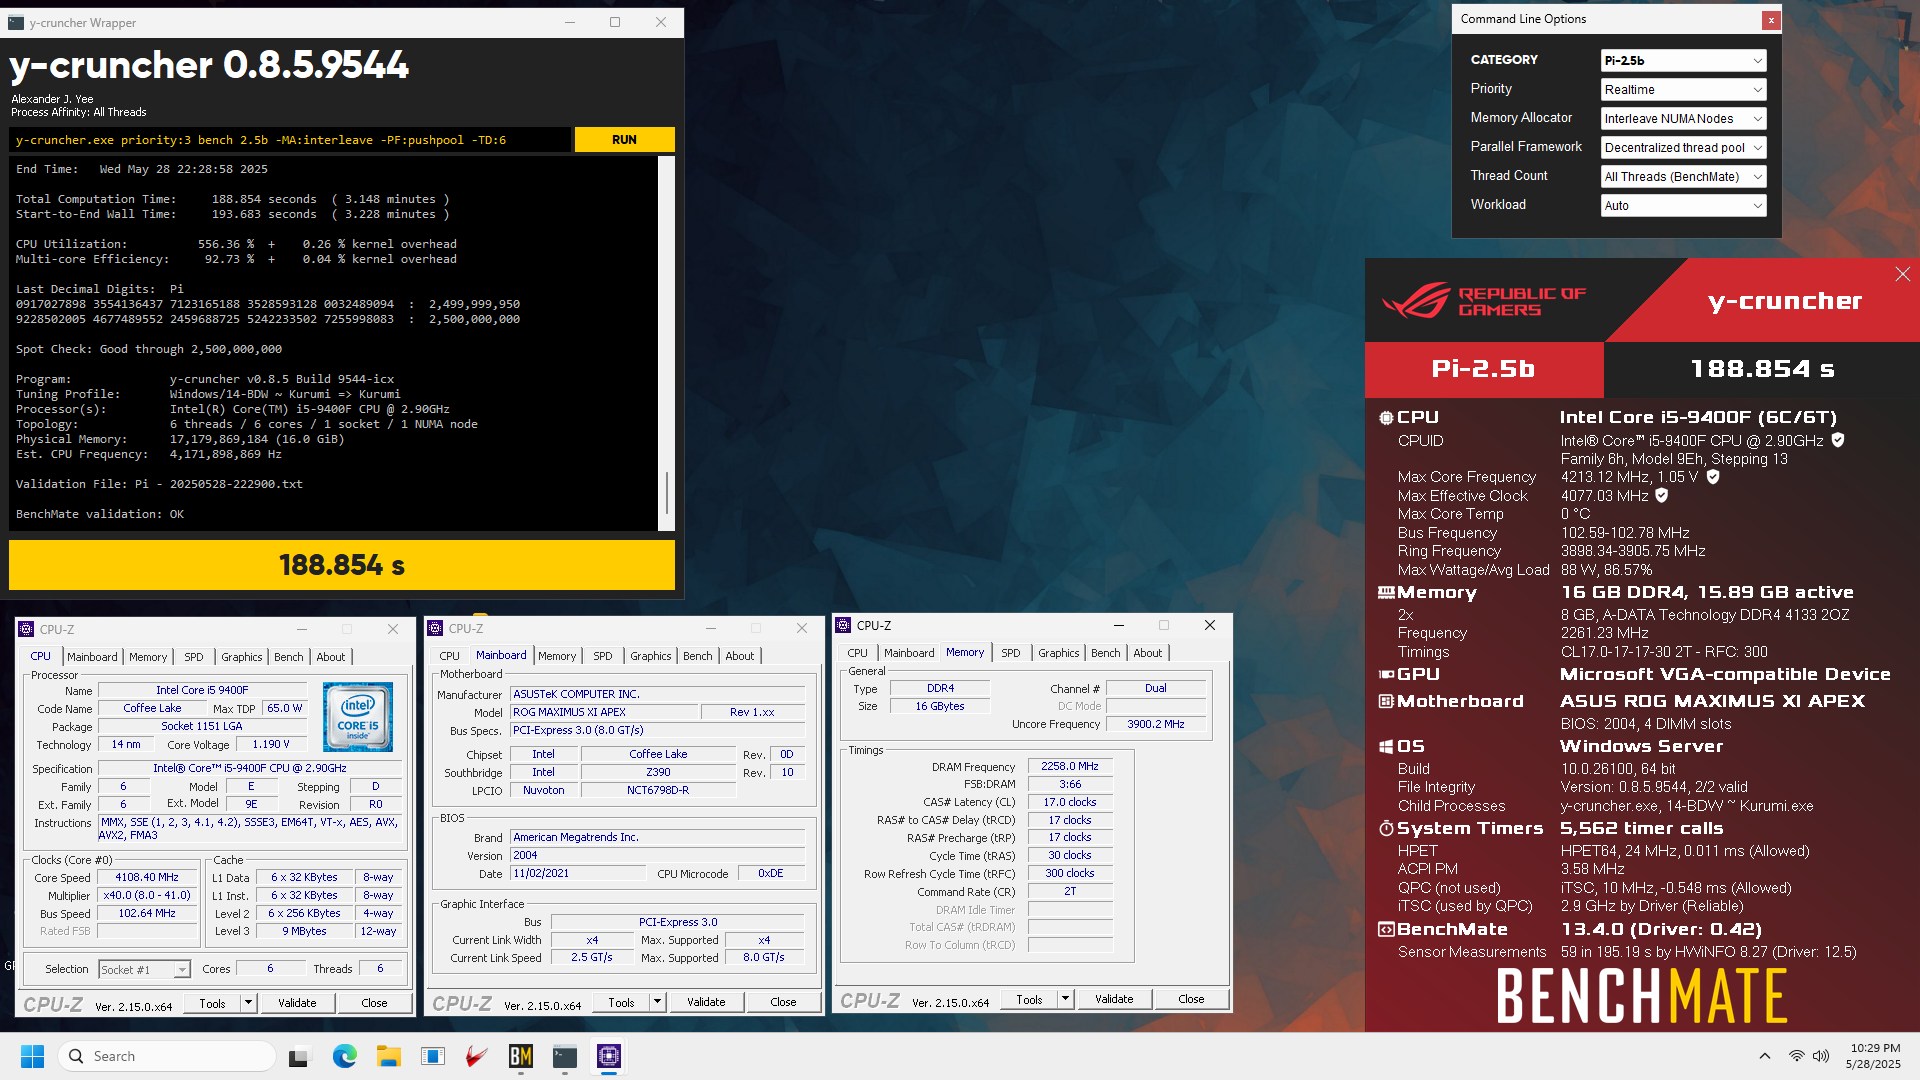Viewport: 1920px width, 1080px height.
Task: Click the yellow 188.854 s result bar
Action: (x=342, y=565)
